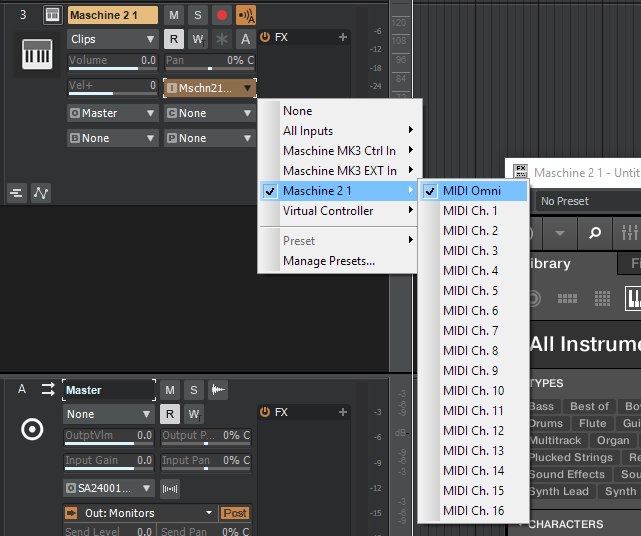Open the Preset submenu
This screenshot has width=641, height=536.
338,241
